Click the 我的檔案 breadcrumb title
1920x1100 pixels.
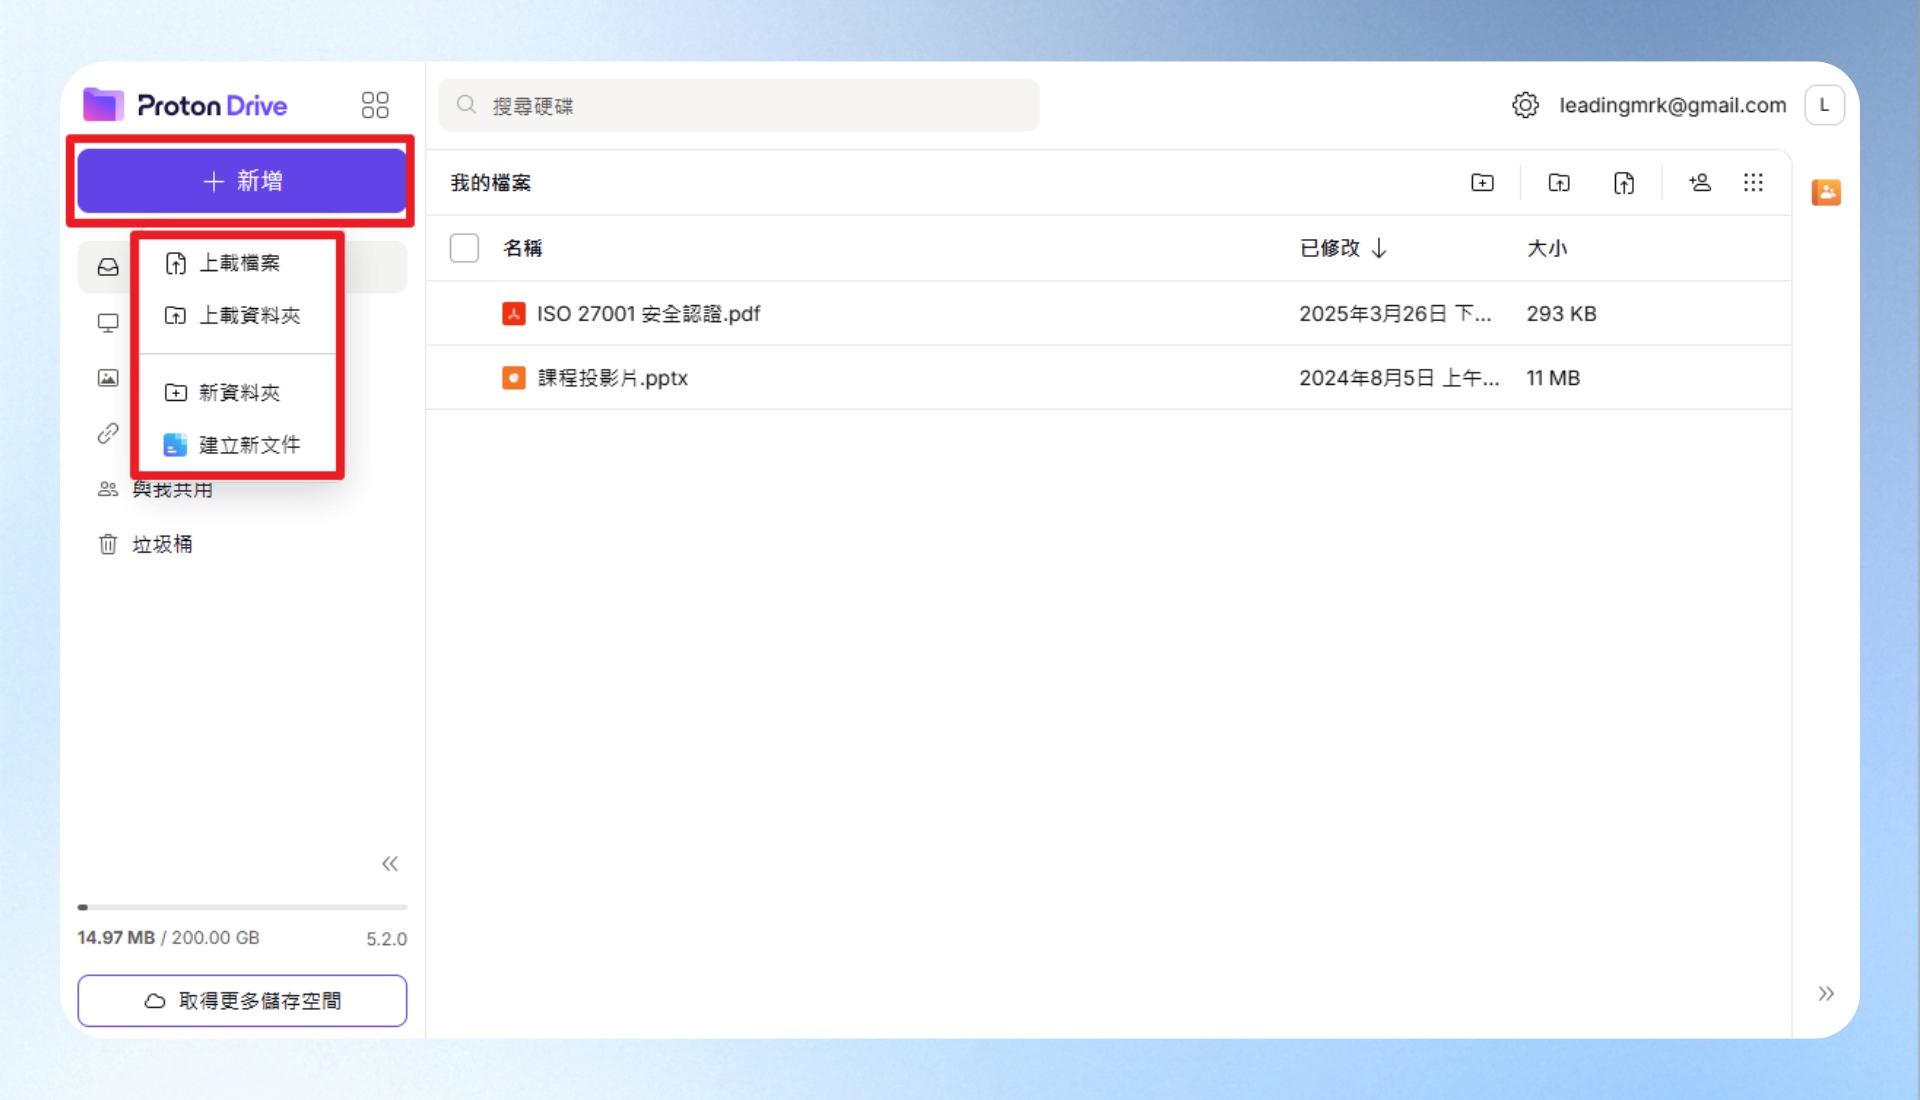[x=490, y=183]
